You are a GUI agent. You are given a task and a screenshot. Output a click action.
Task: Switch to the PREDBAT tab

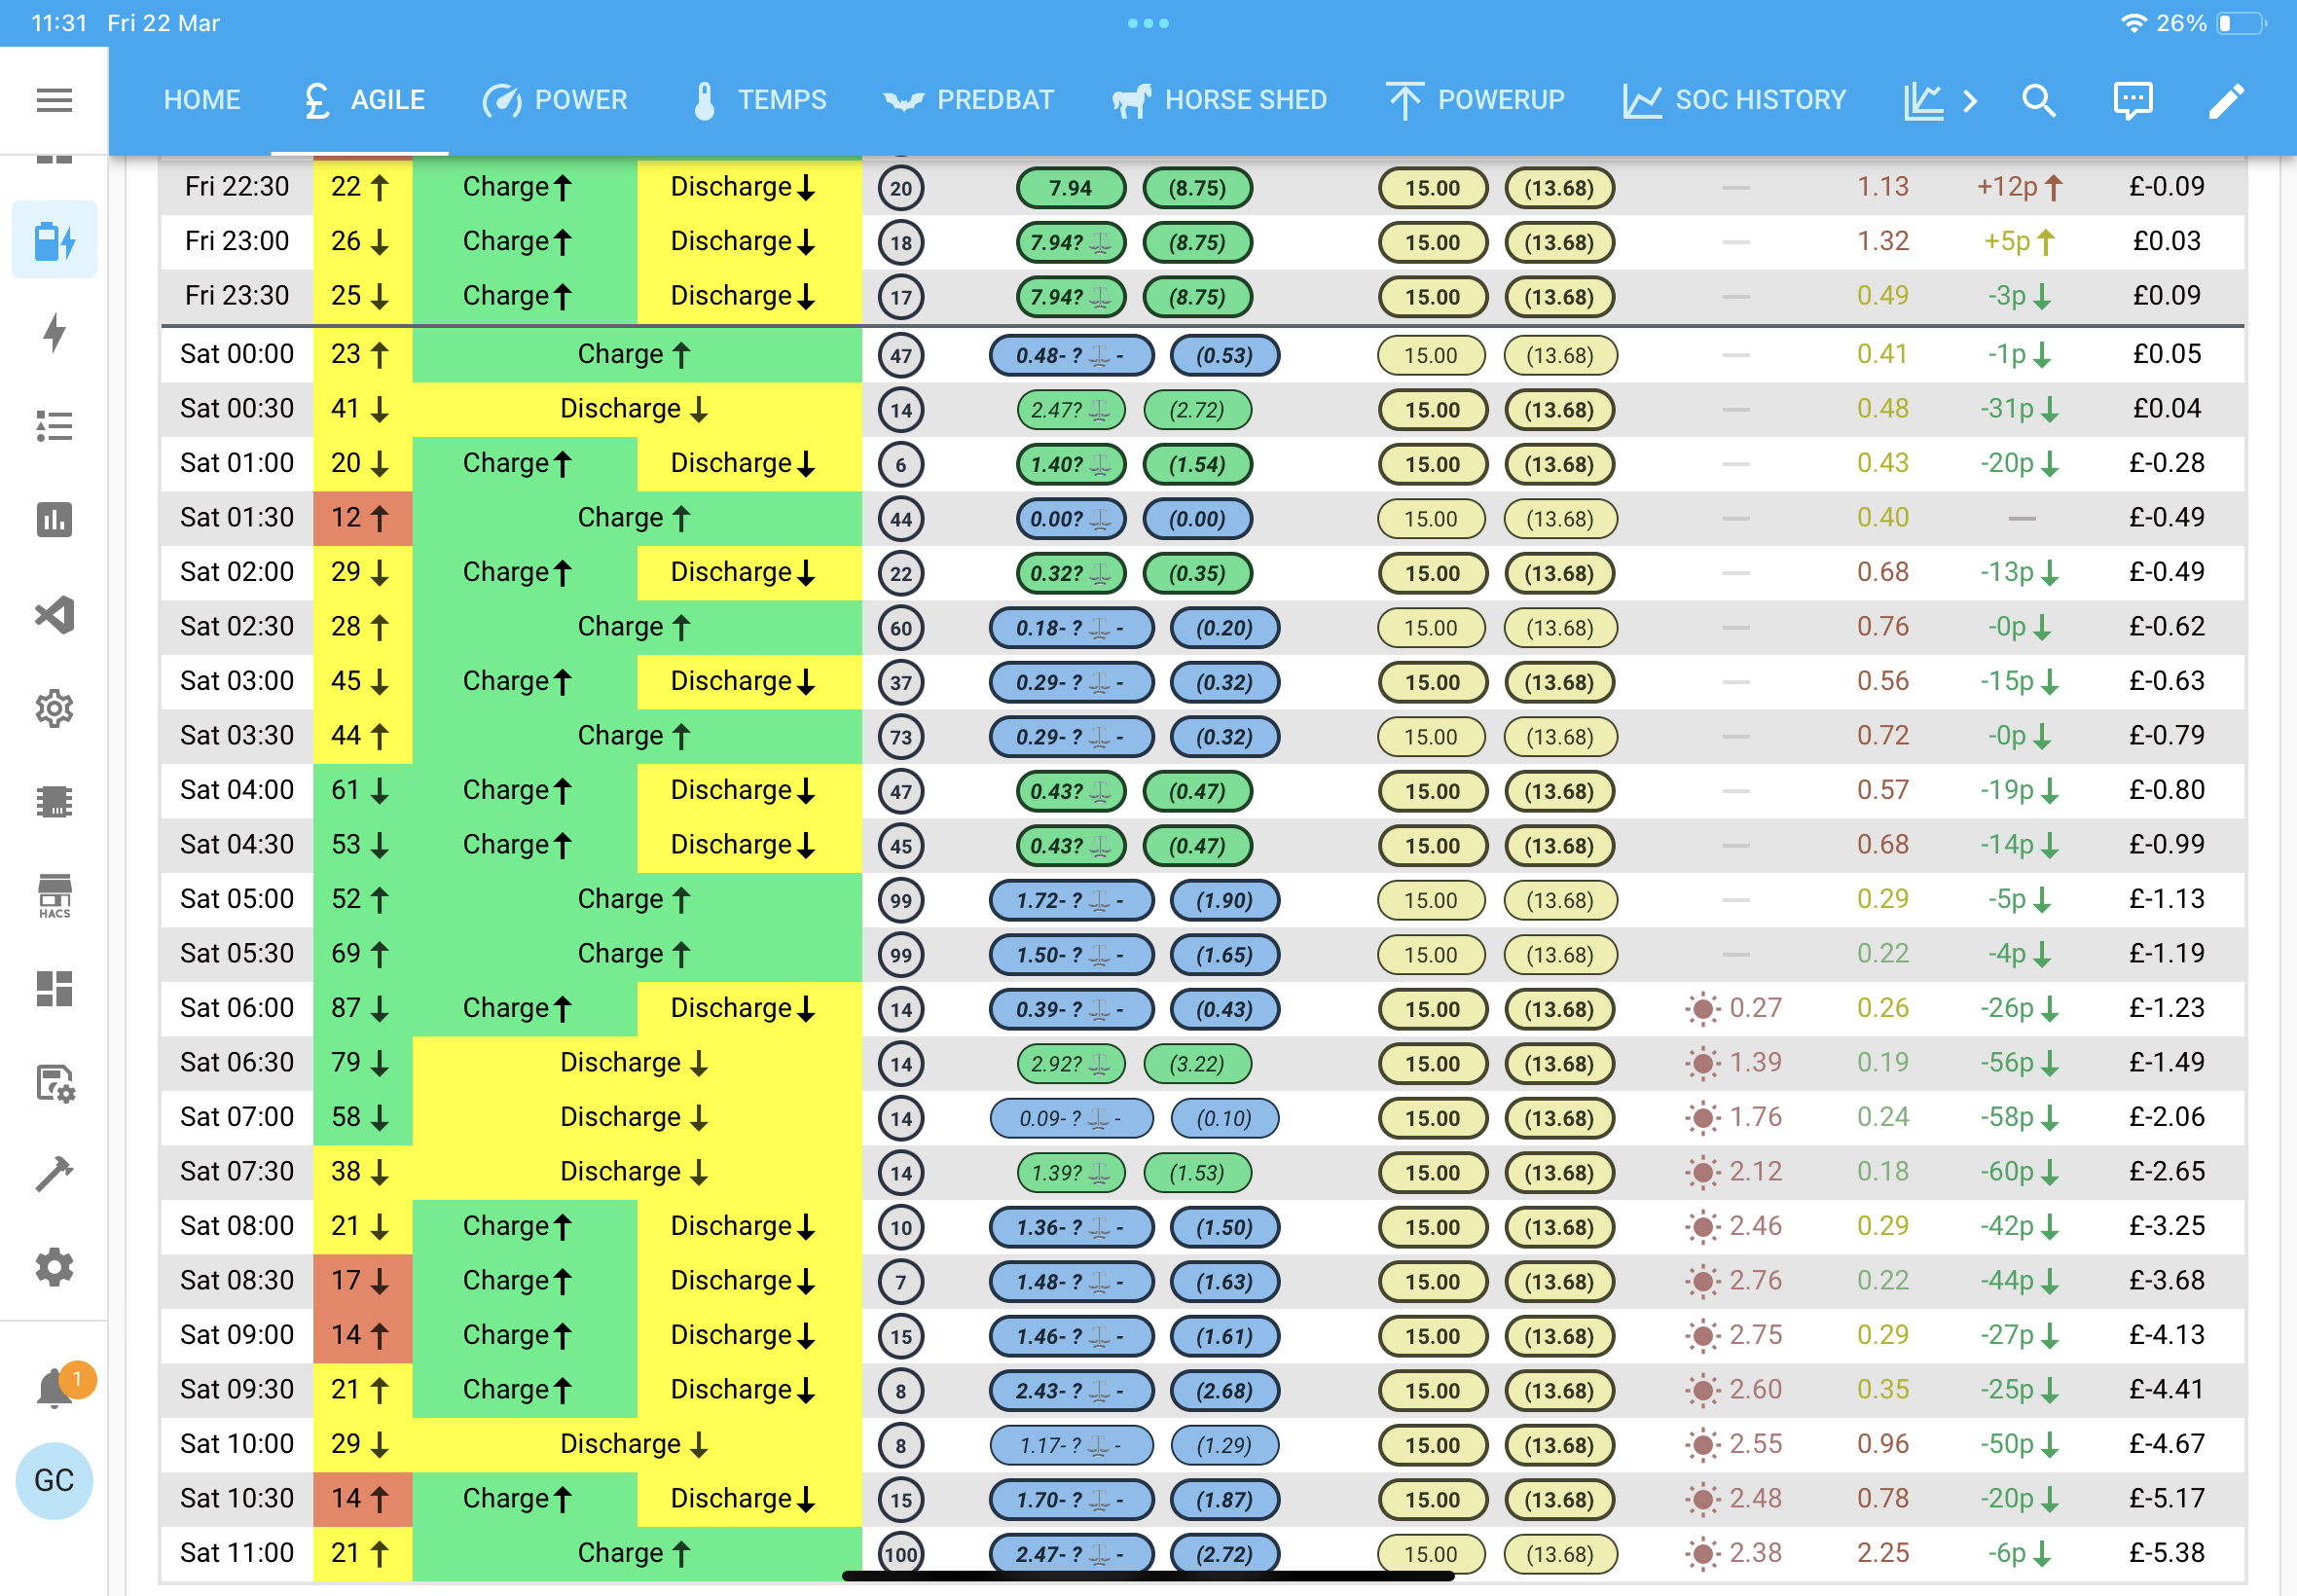968,100
